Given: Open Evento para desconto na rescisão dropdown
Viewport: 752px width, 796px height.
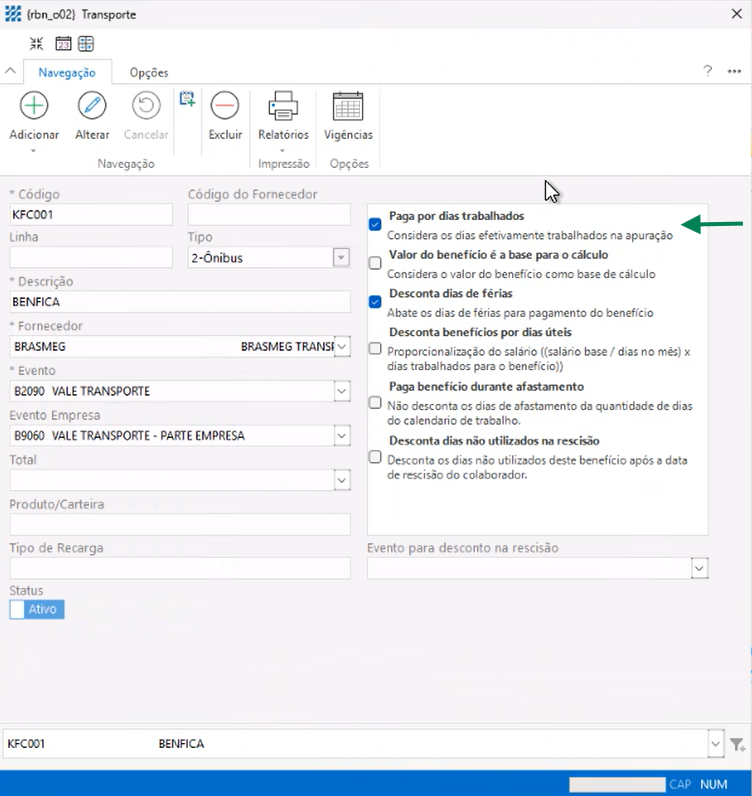Looking at the screenshot, I should (699, 568).
